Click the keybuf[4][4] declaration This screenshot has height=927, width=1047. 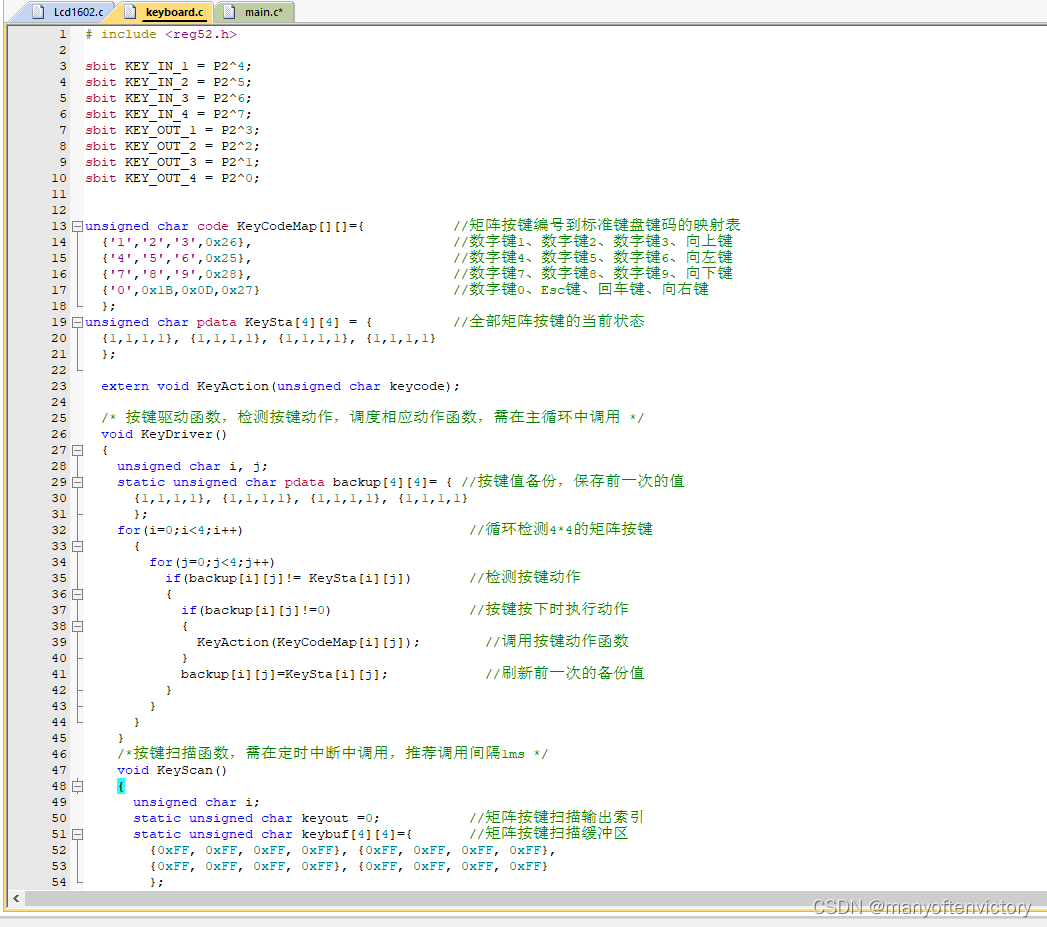[x=272, y=834]
